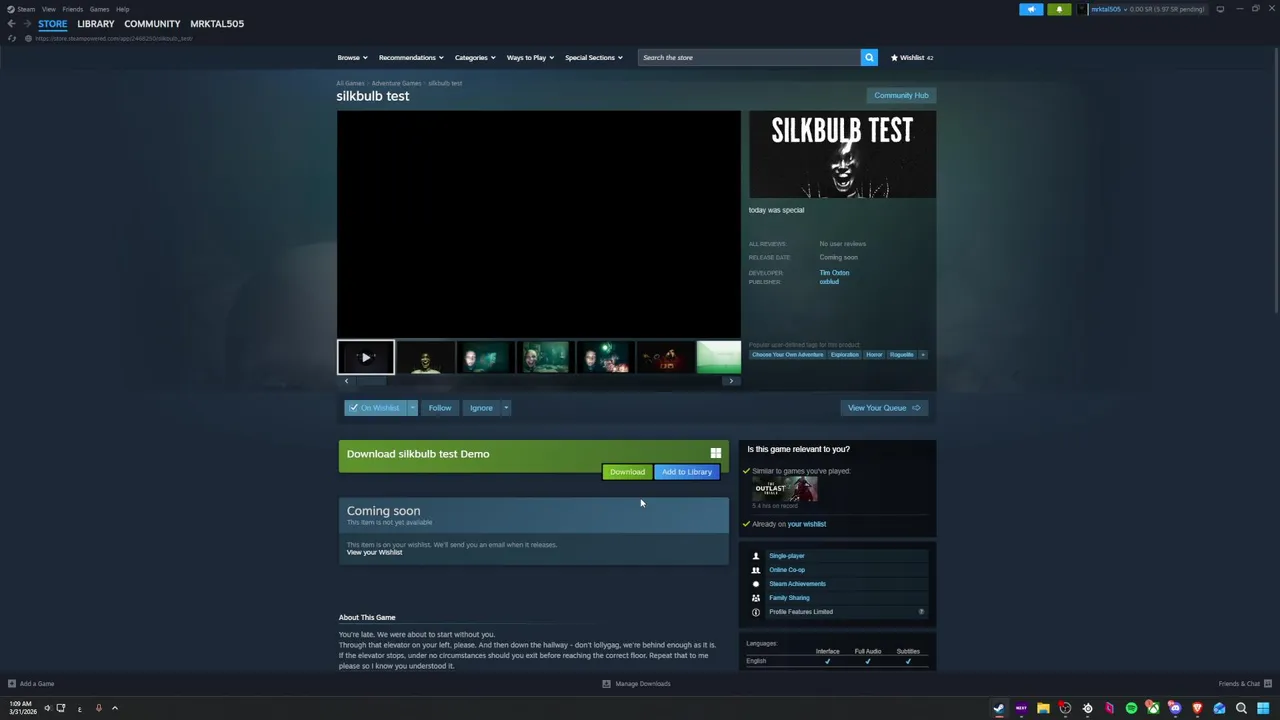Open Friends & Chat panel
The image size is (1280, 720).
click(x=1243, y=684)
